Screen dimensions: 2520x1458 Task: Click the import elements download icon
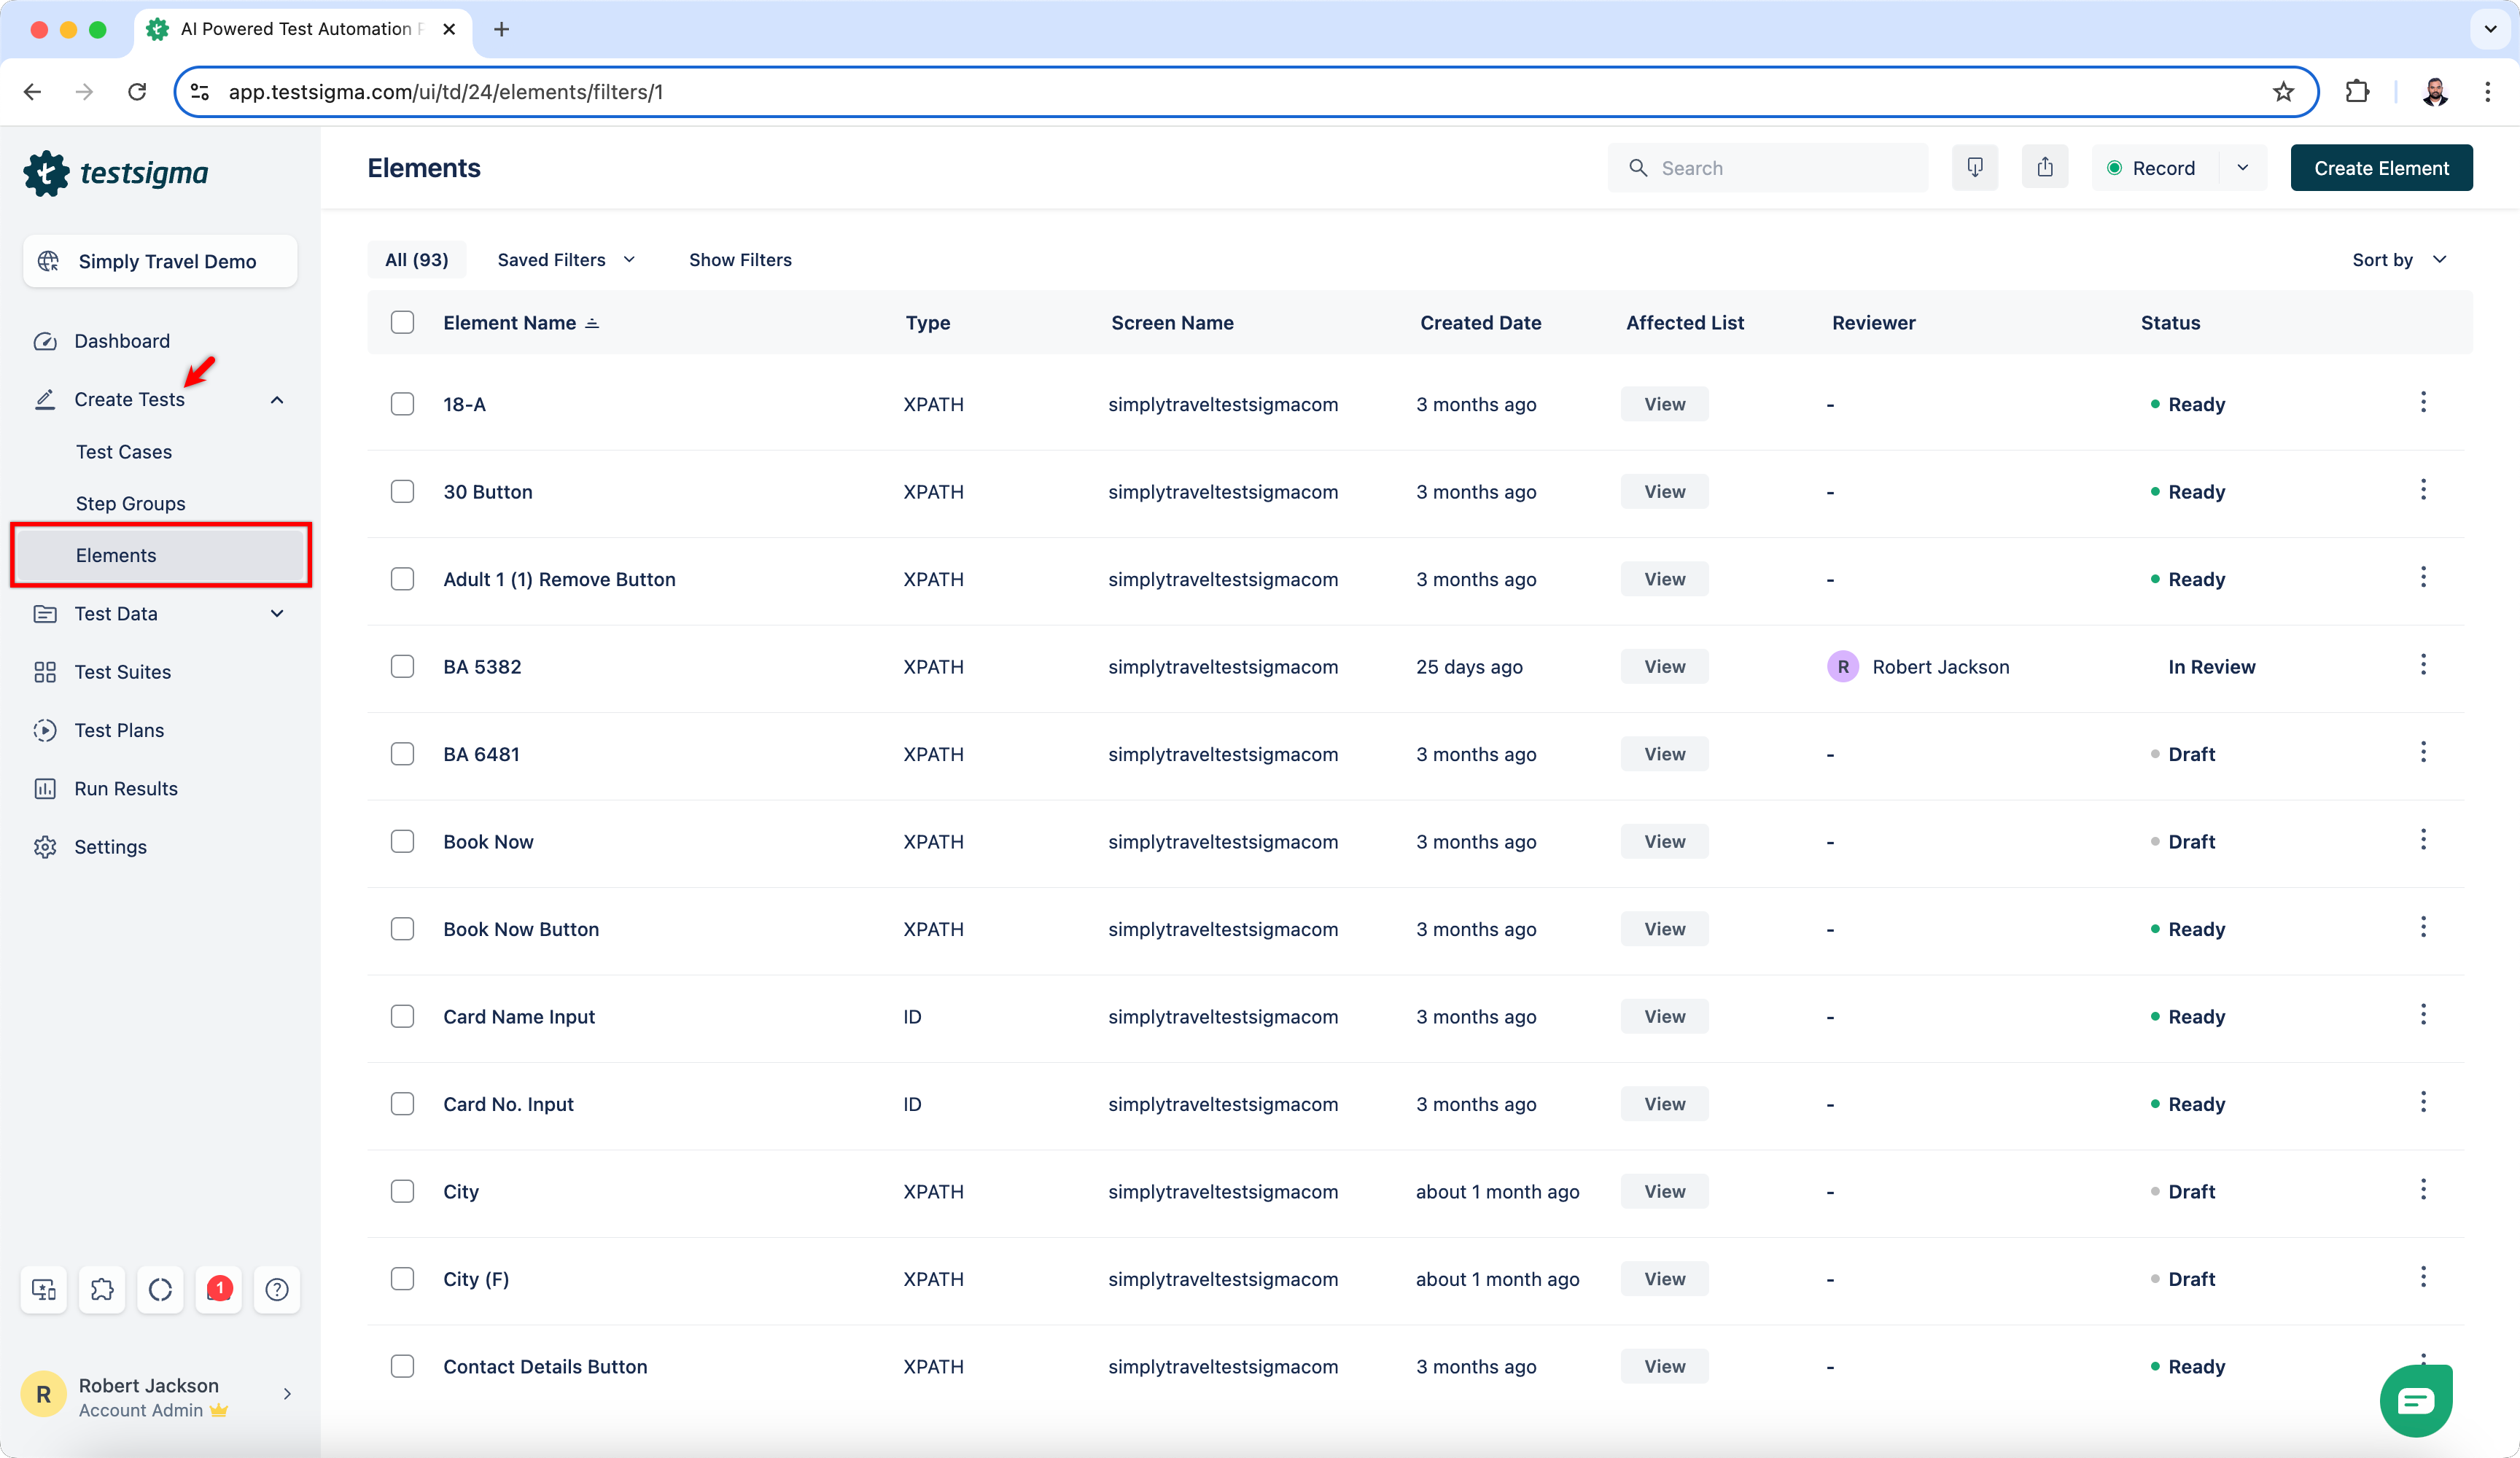point(1974,167)
